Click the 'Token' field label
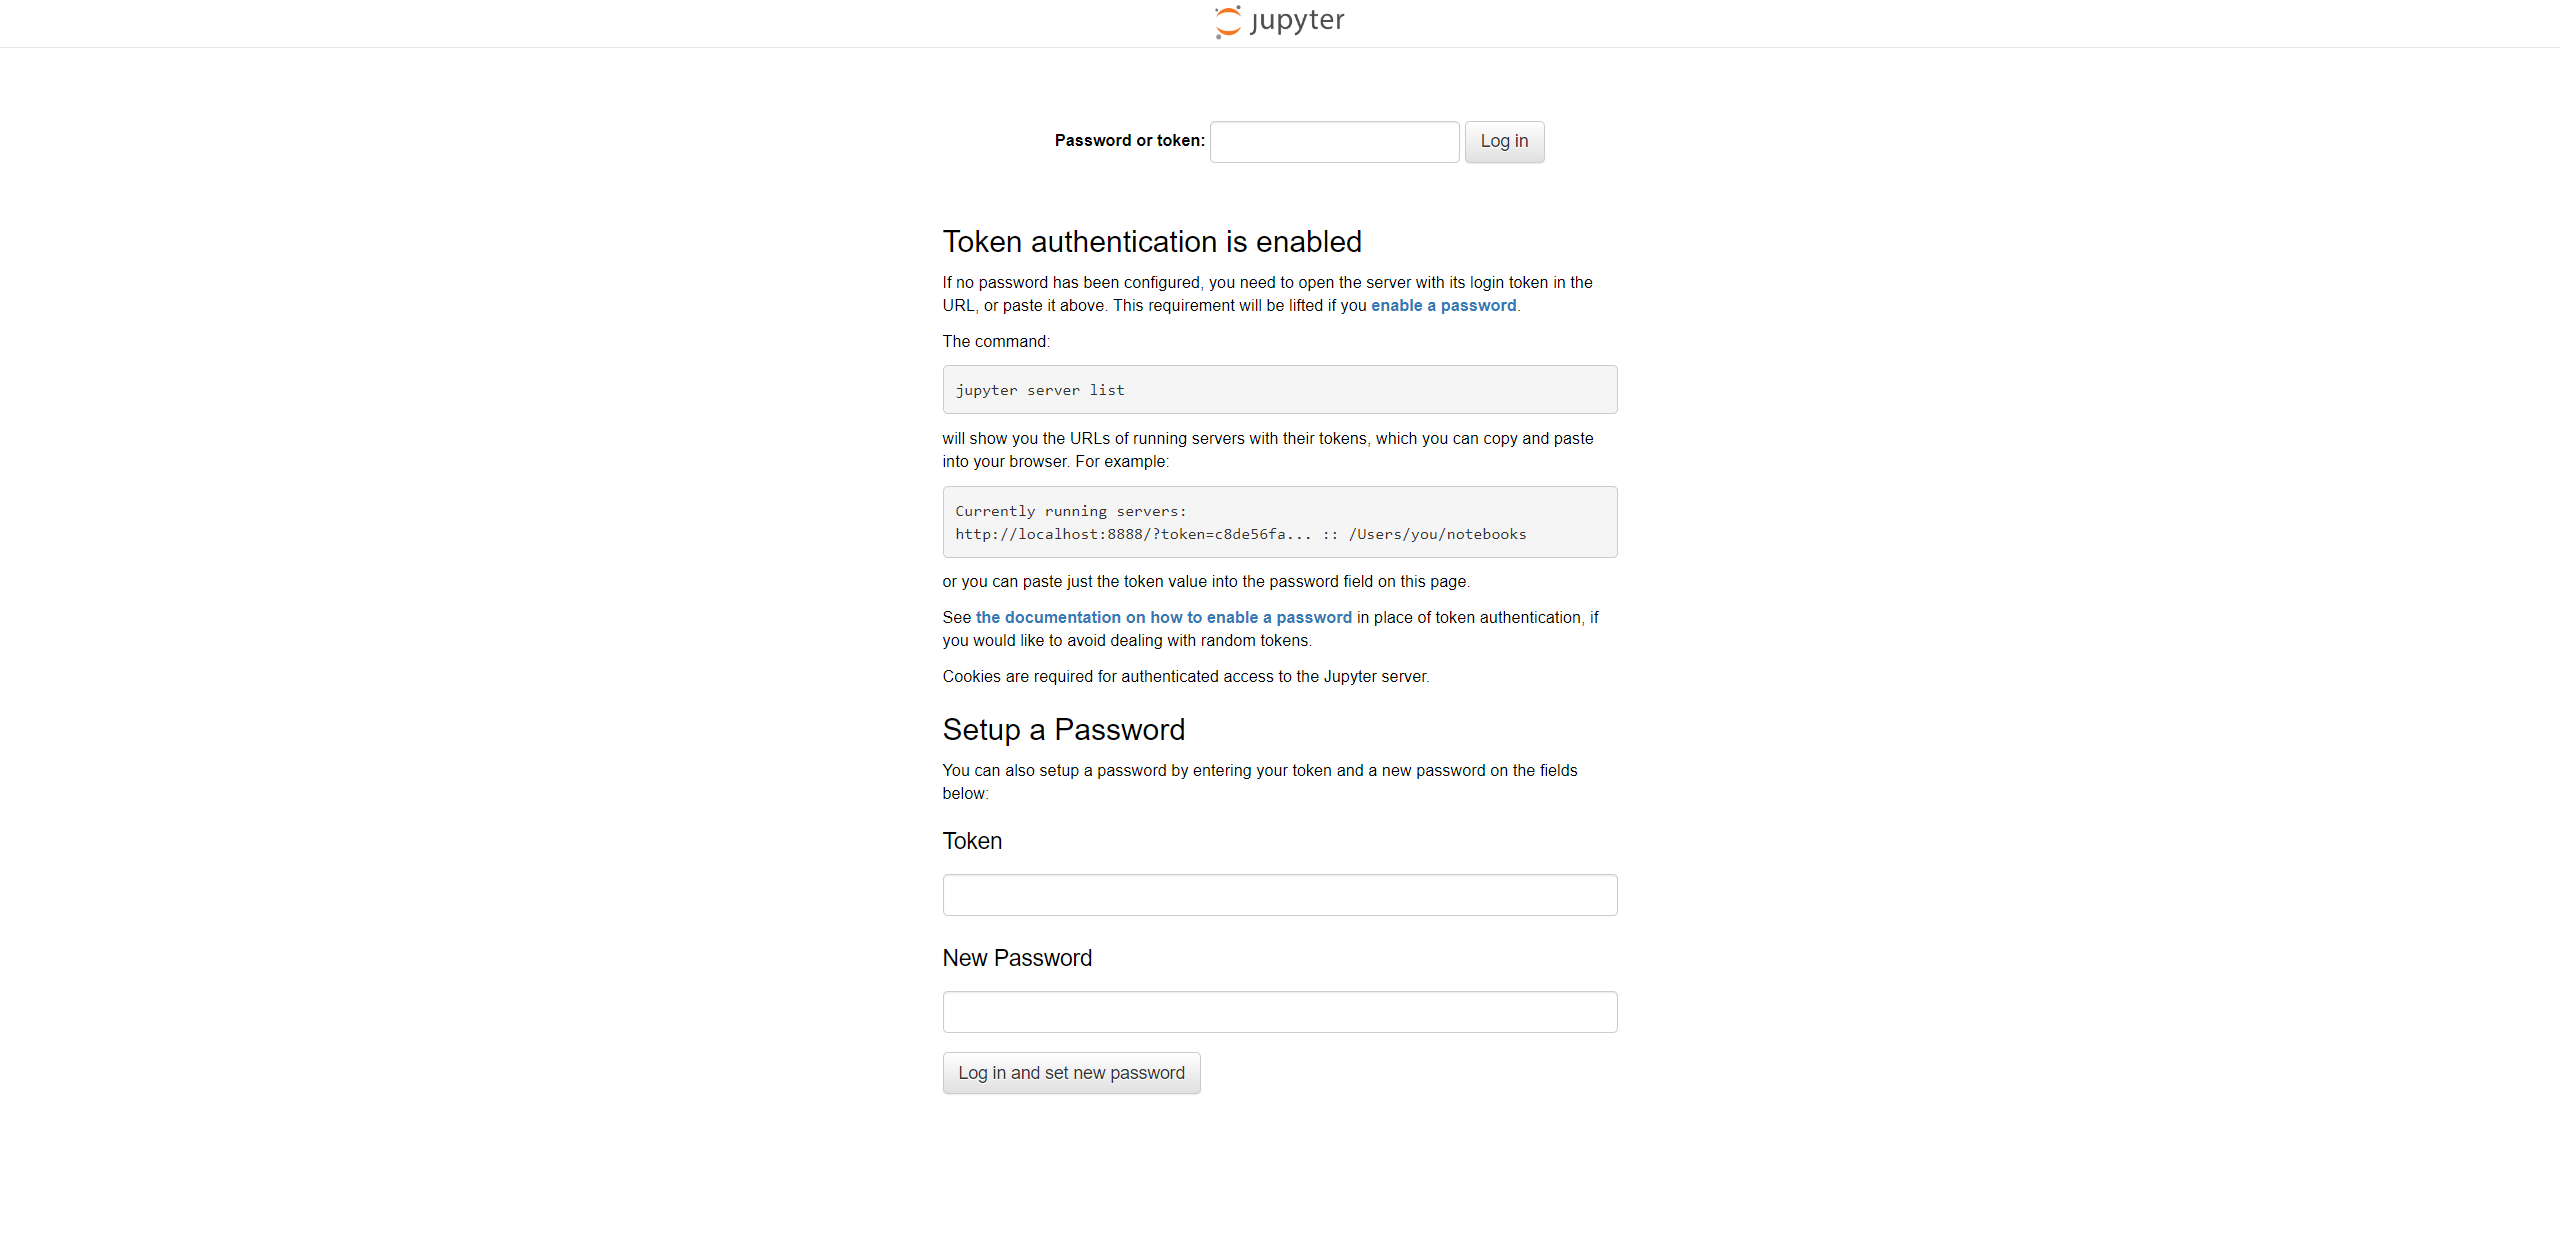 [972, 841]
